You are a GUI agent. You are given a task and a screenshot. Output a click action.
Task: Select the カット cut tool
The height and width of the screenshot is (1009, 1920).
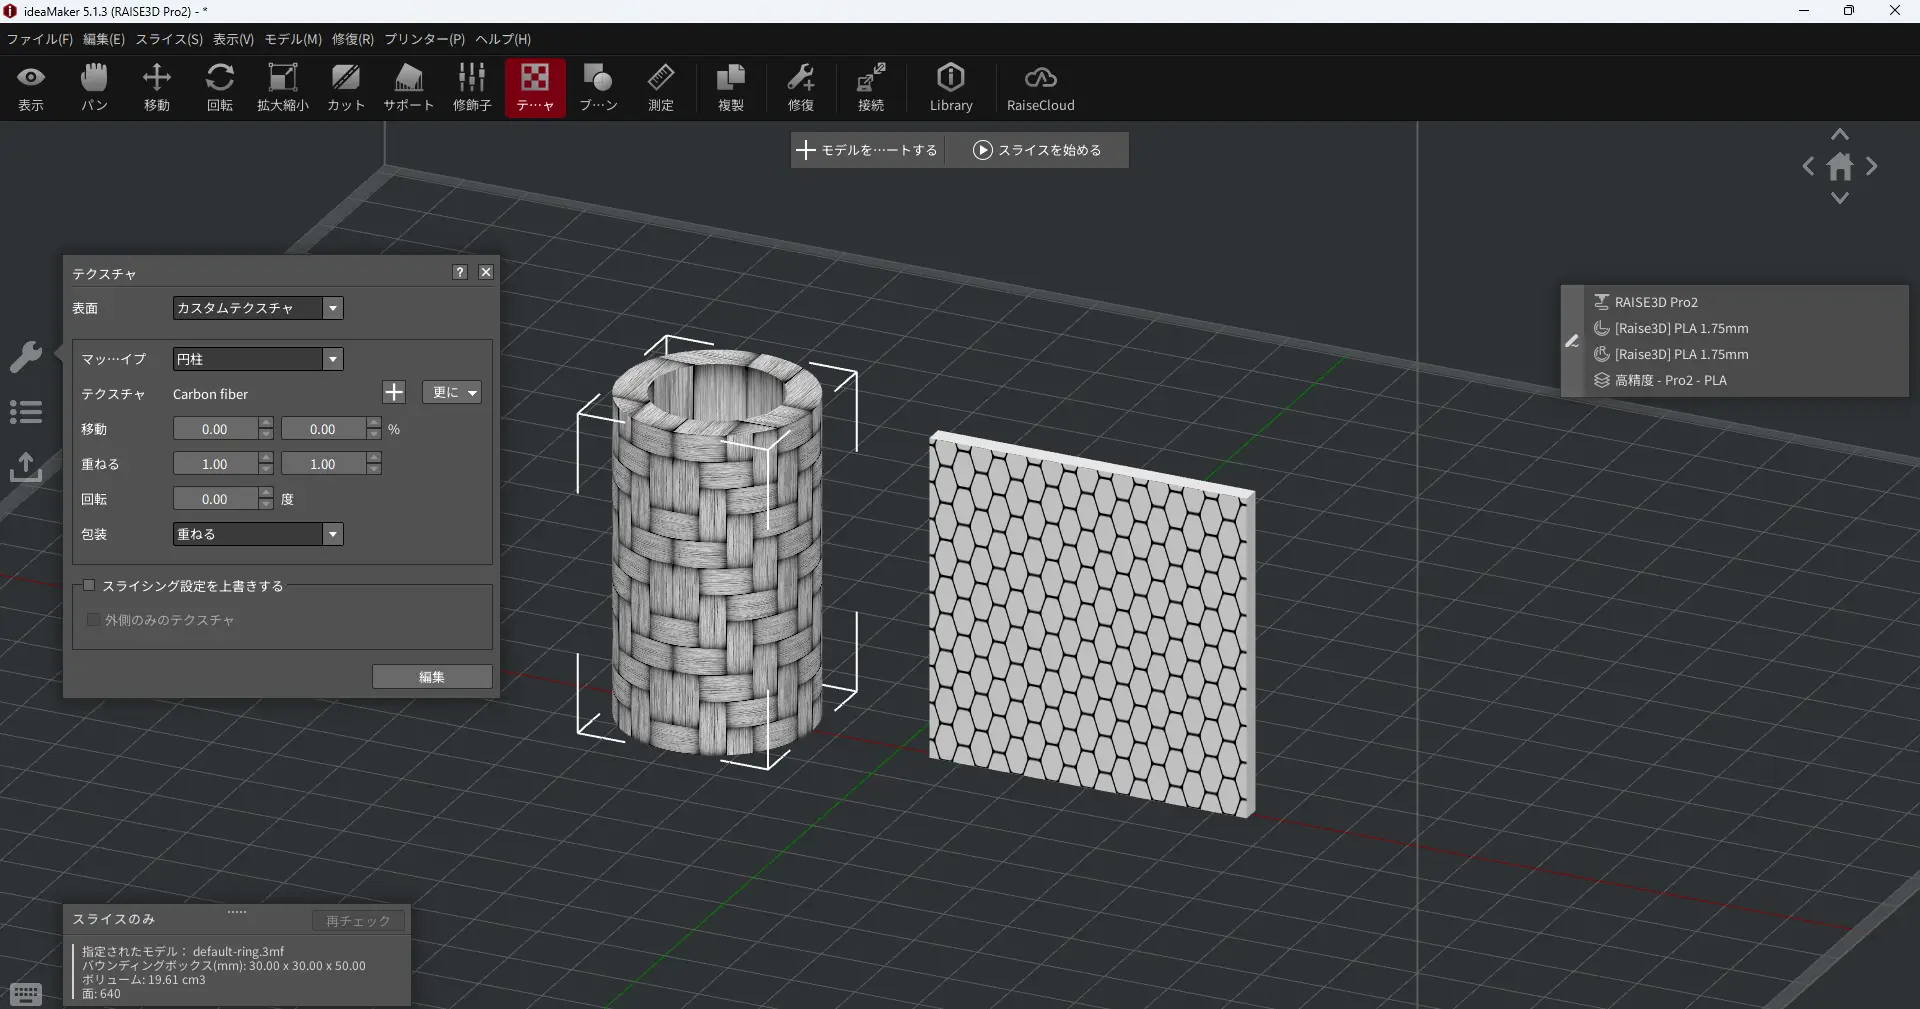[x=346, y=87]
